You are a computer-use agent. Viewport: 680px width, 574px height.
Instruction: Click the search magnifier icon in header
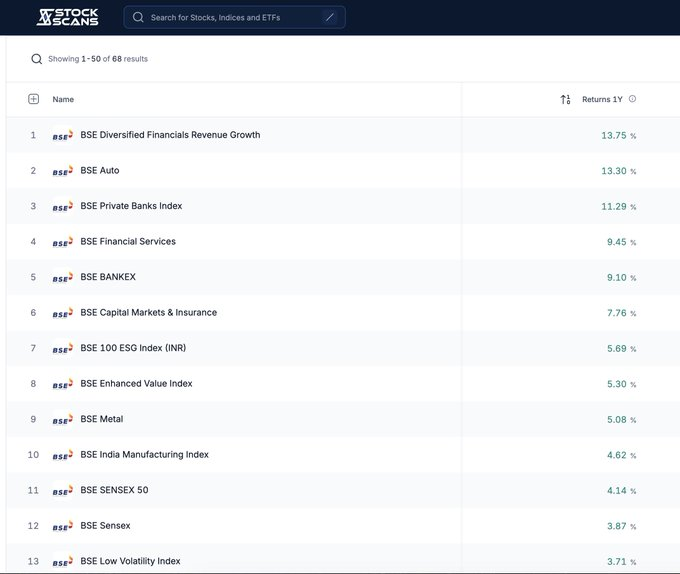click(138, 17)
